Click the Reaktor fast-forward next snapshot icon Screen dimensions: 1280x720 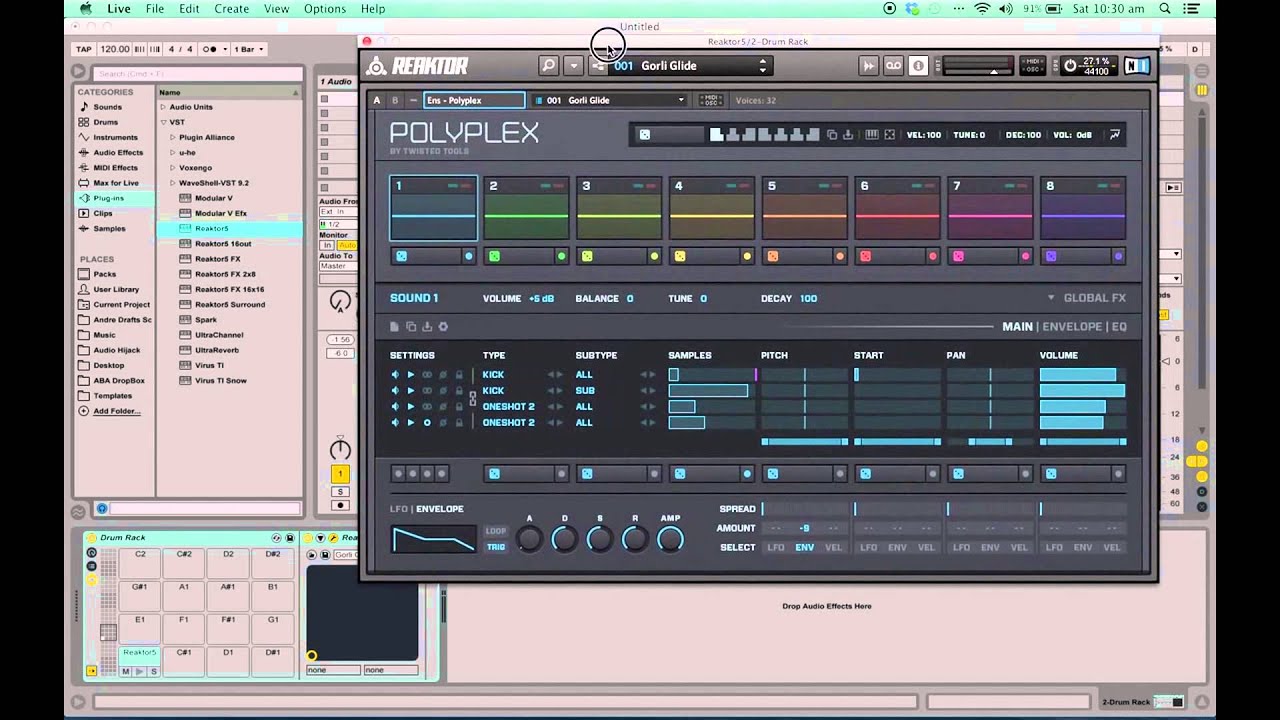pos(869,66)
